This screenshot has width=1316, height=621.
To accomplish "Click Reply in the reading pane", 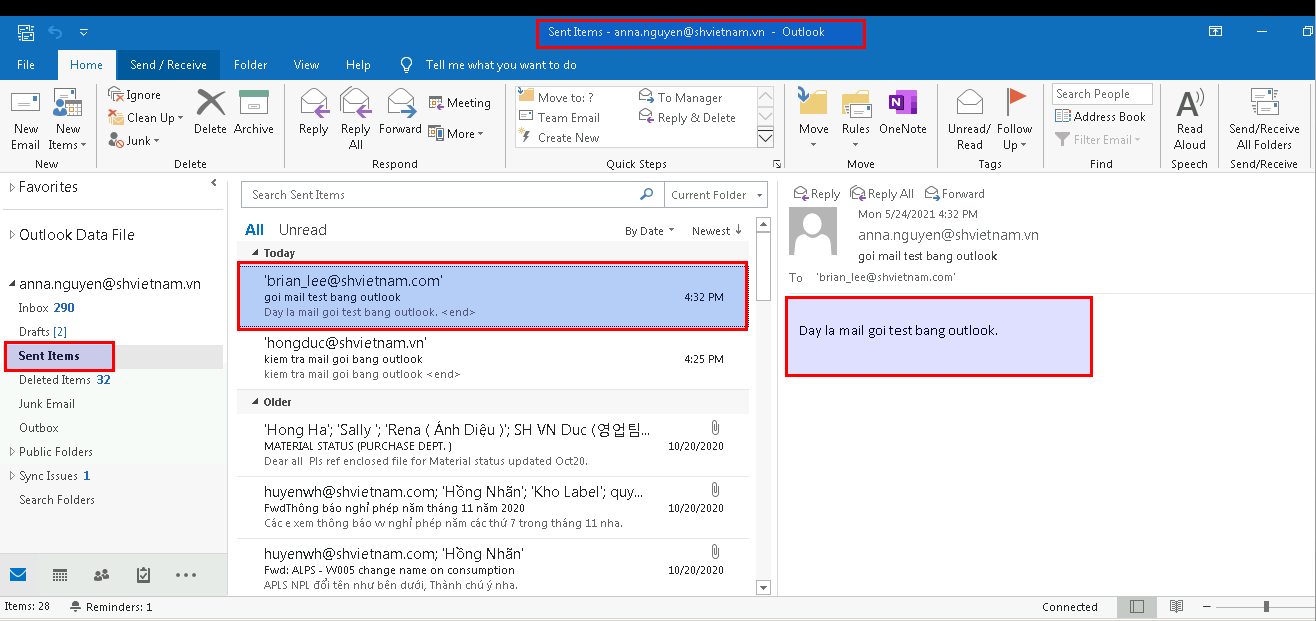I will click(816, 194).
